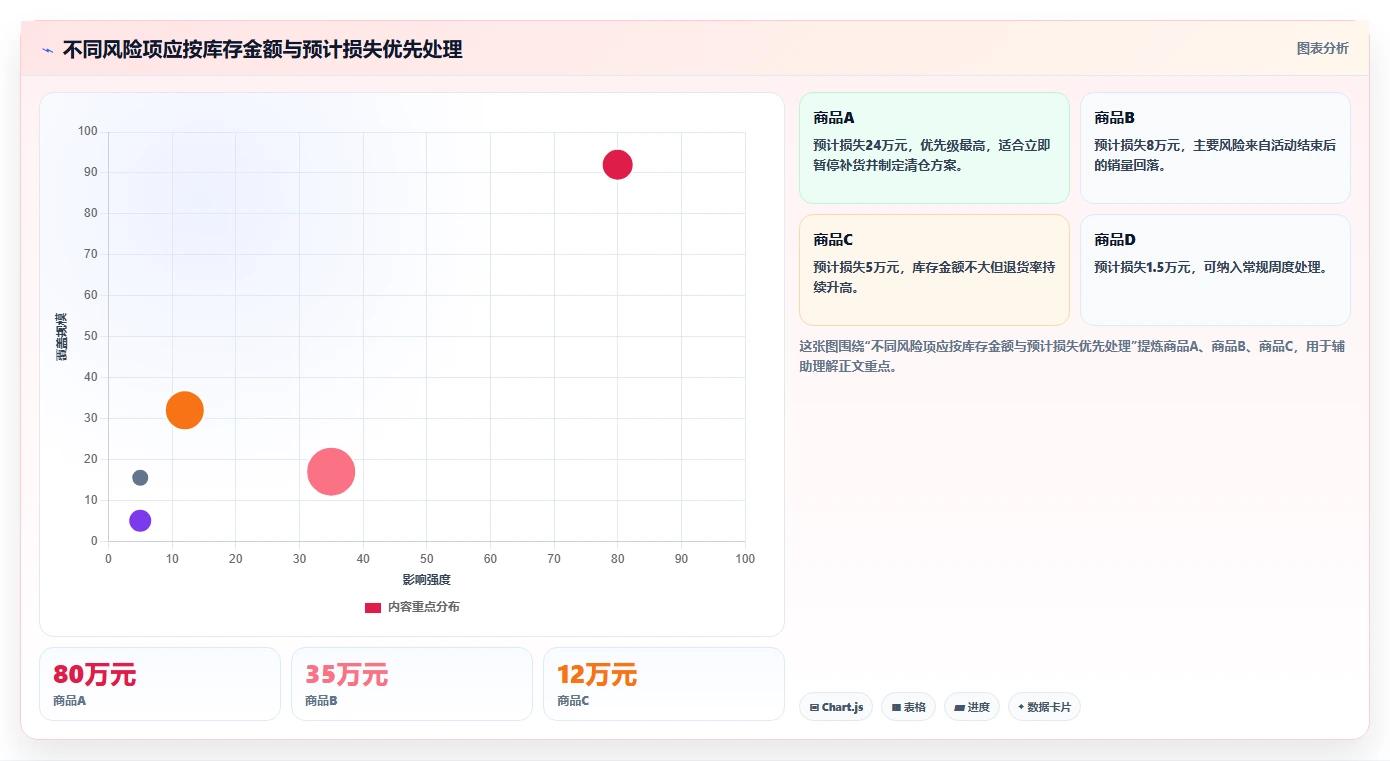Click the Chart.js tag
1390x761 pixels.
click(x=836, y=707)
